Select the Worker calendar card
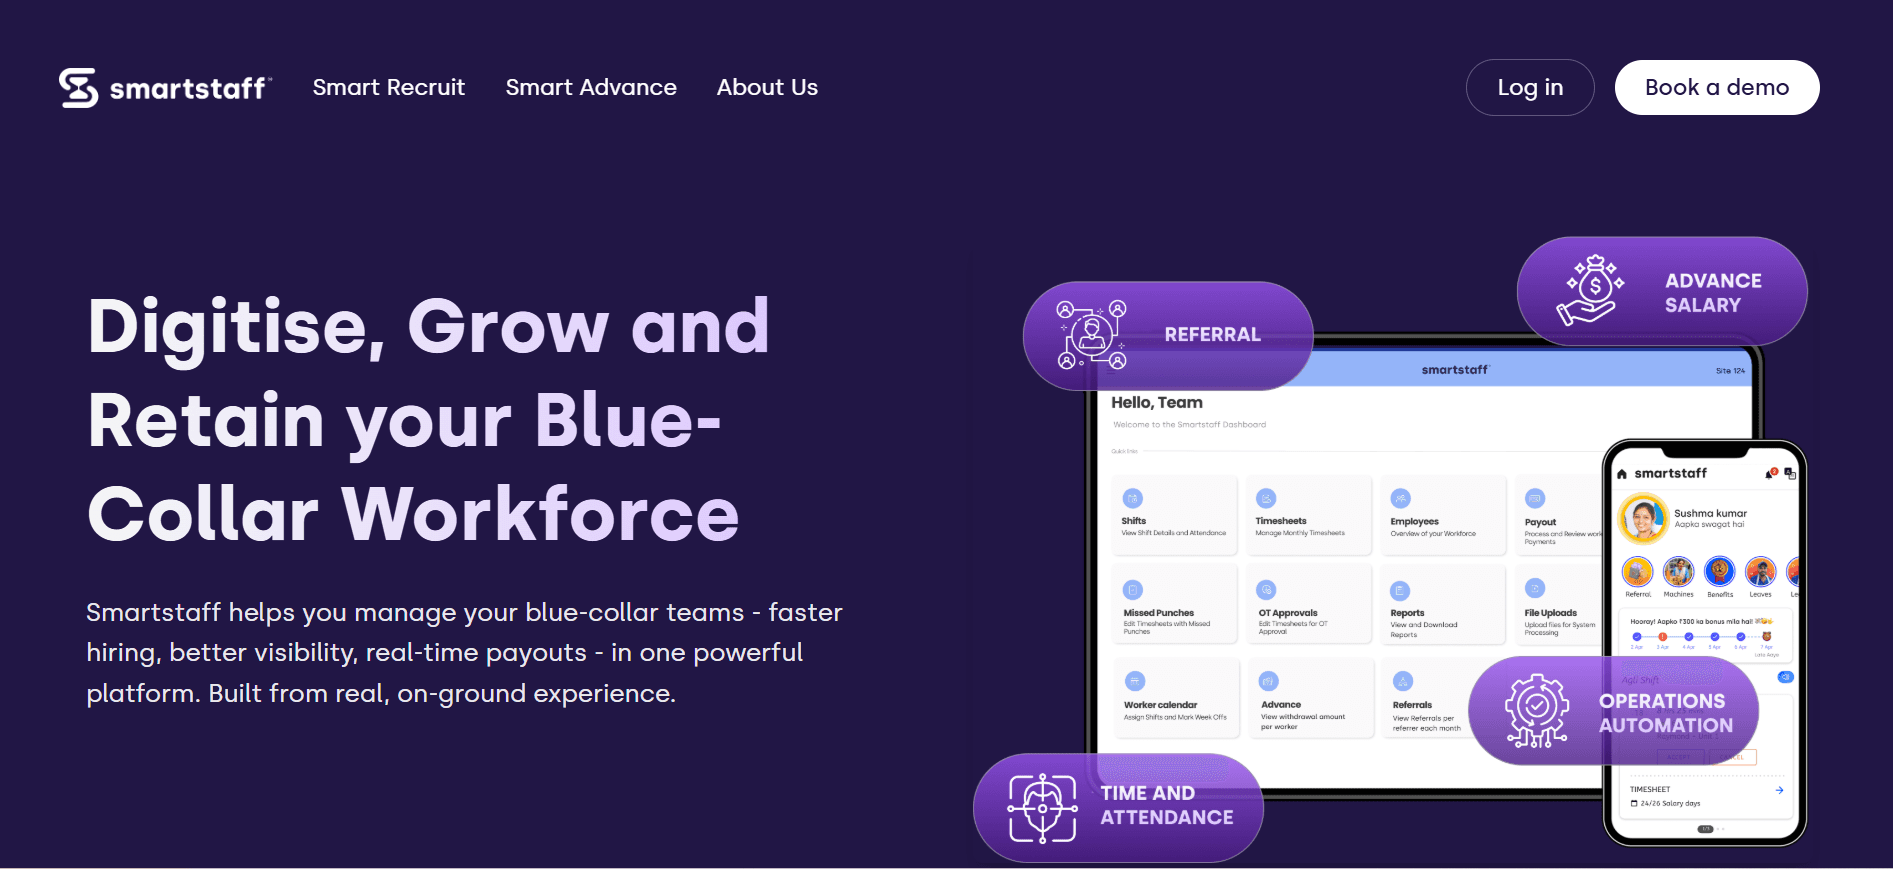This screenshot has height=869, width=1893. [1174, 698]
